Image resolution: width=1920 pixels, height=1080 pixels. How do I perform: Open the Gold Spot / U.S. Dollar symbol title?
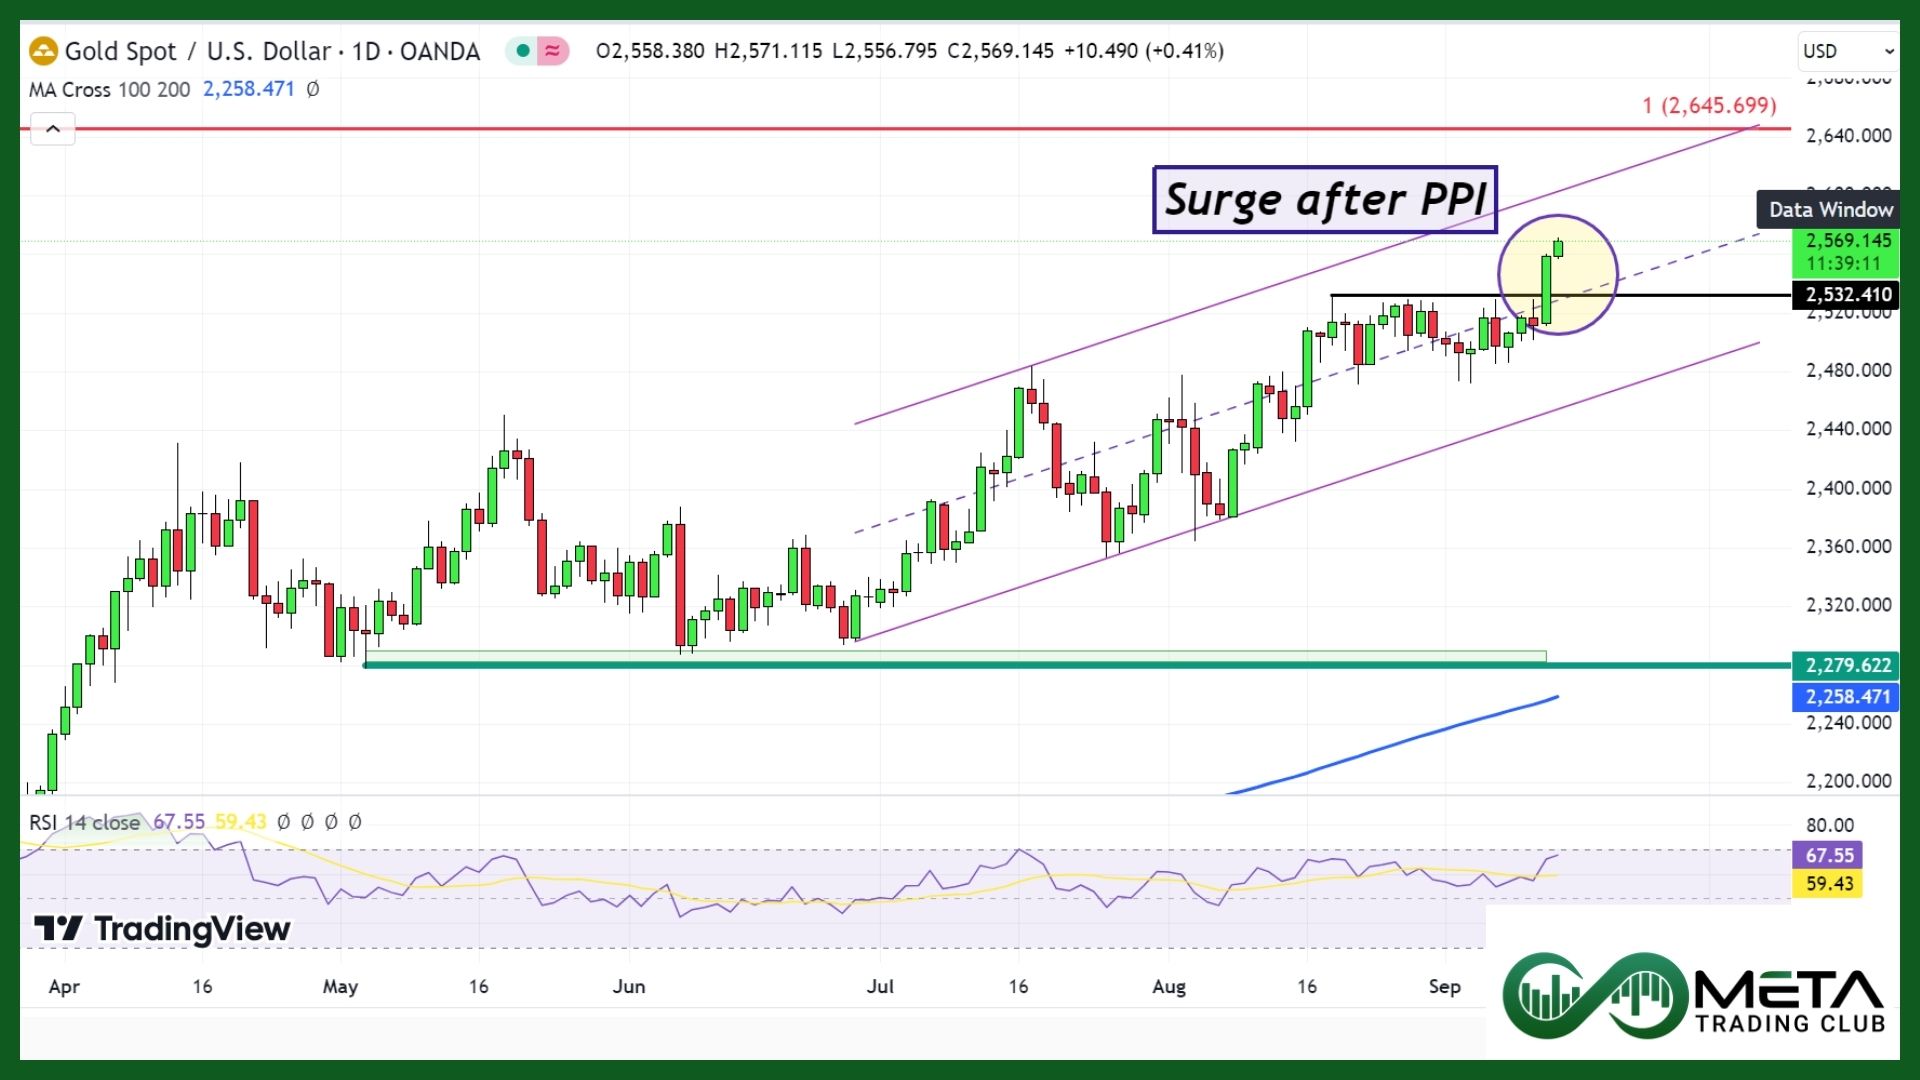point(272,51)
